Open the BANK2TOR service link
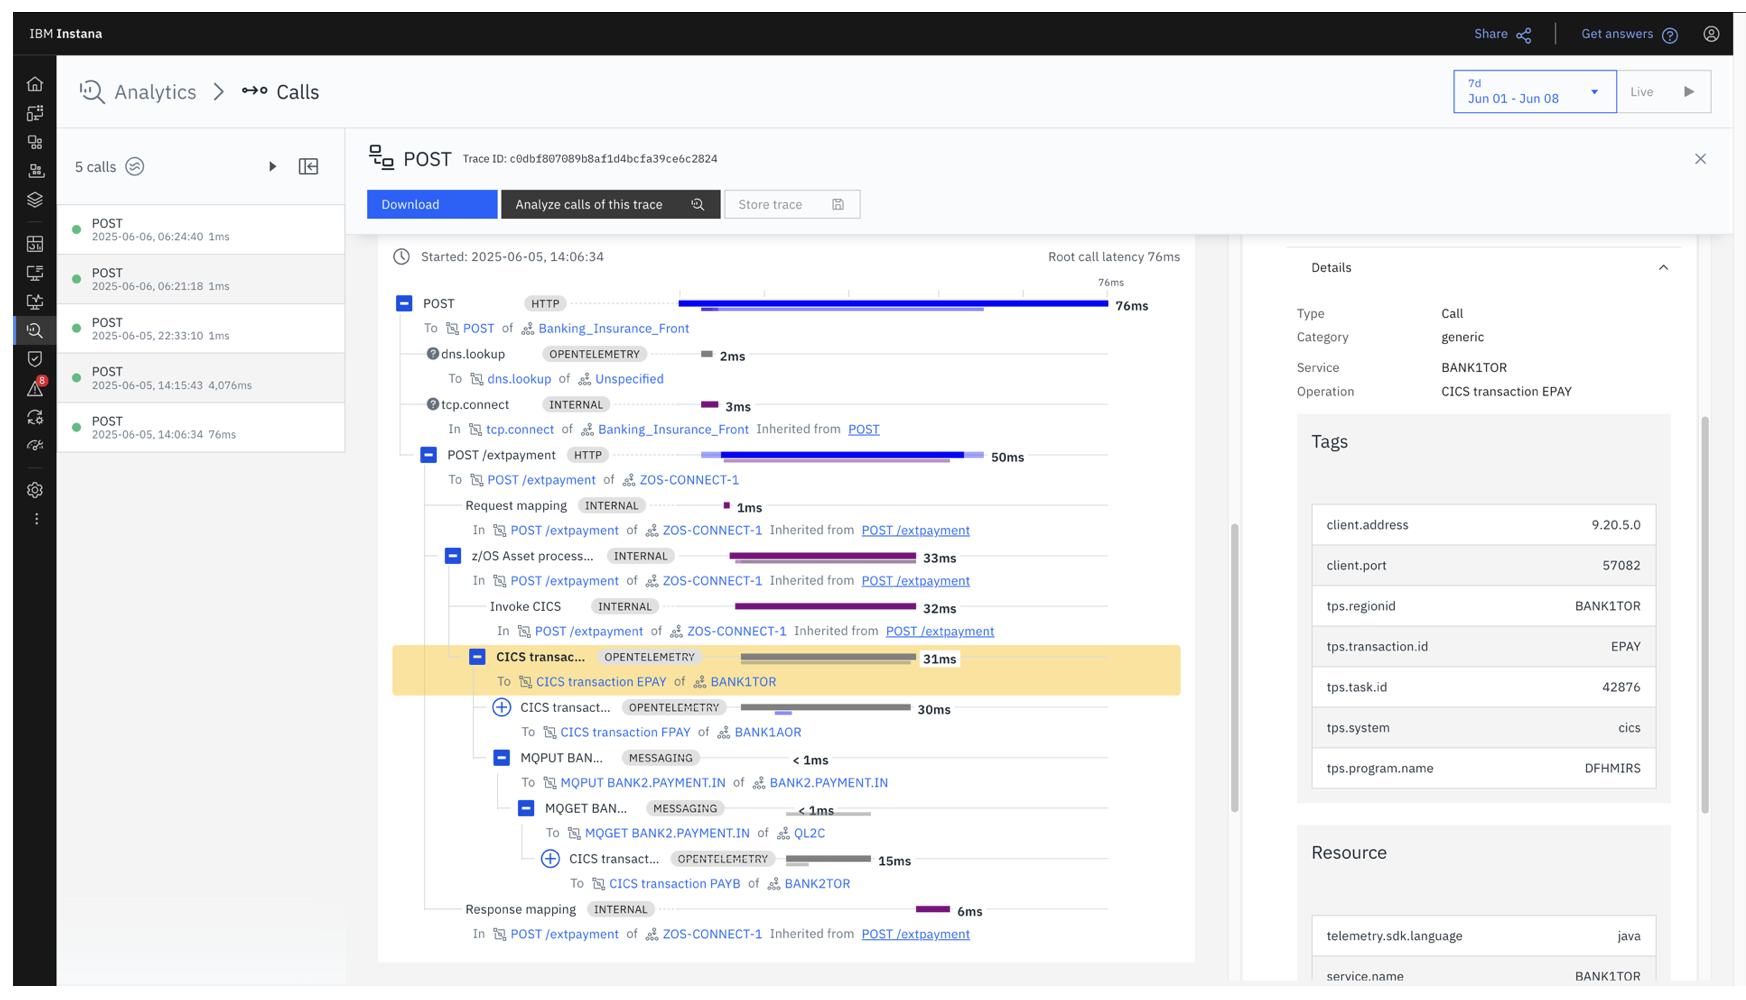The width and height of the screenshot is (1746, 1000). [817, 884]
